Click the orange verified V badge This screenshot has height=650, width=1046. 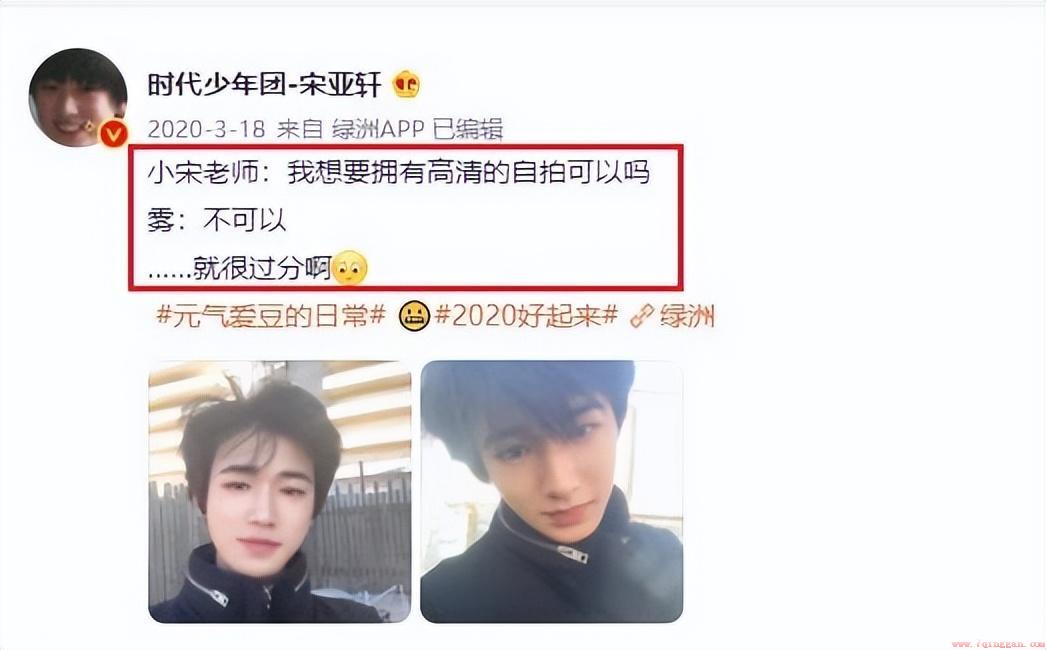[113, 135]
